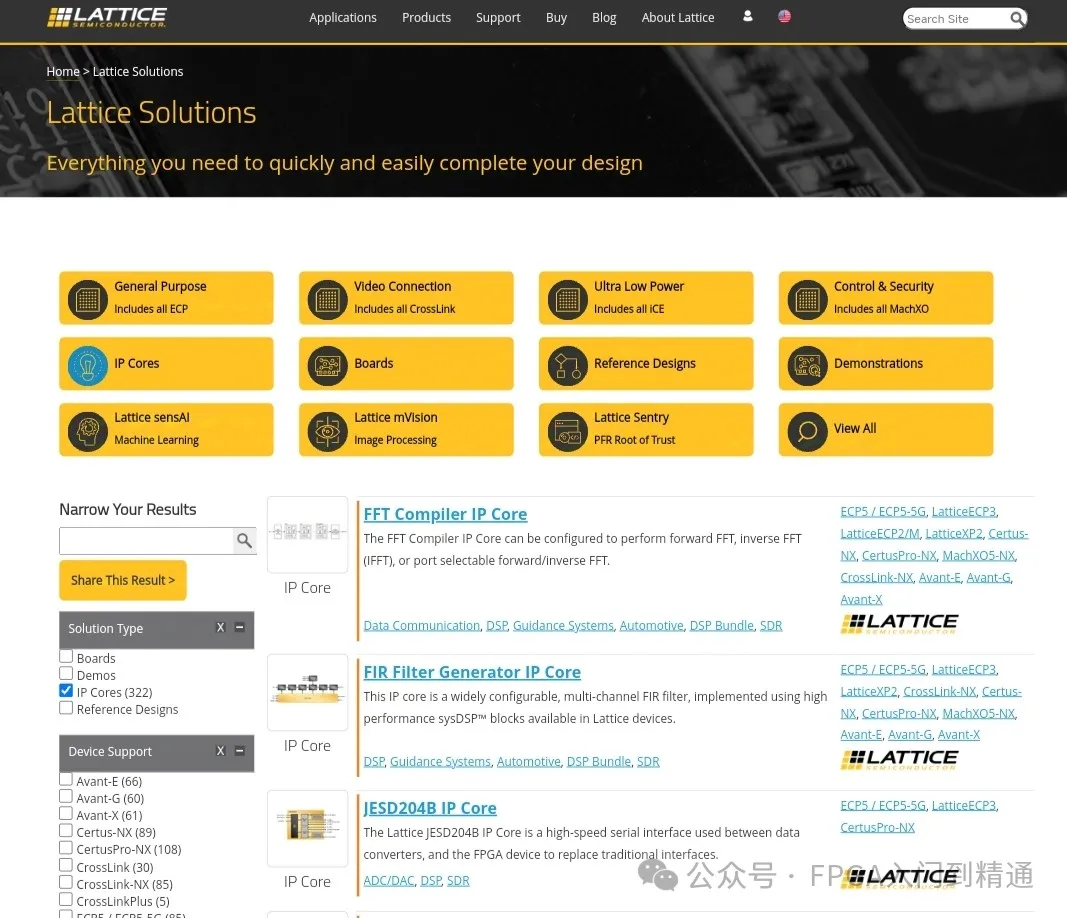Open the FFT Compiler IP Core link
This screenshot has width=1067, height=918.
point(445,514)
